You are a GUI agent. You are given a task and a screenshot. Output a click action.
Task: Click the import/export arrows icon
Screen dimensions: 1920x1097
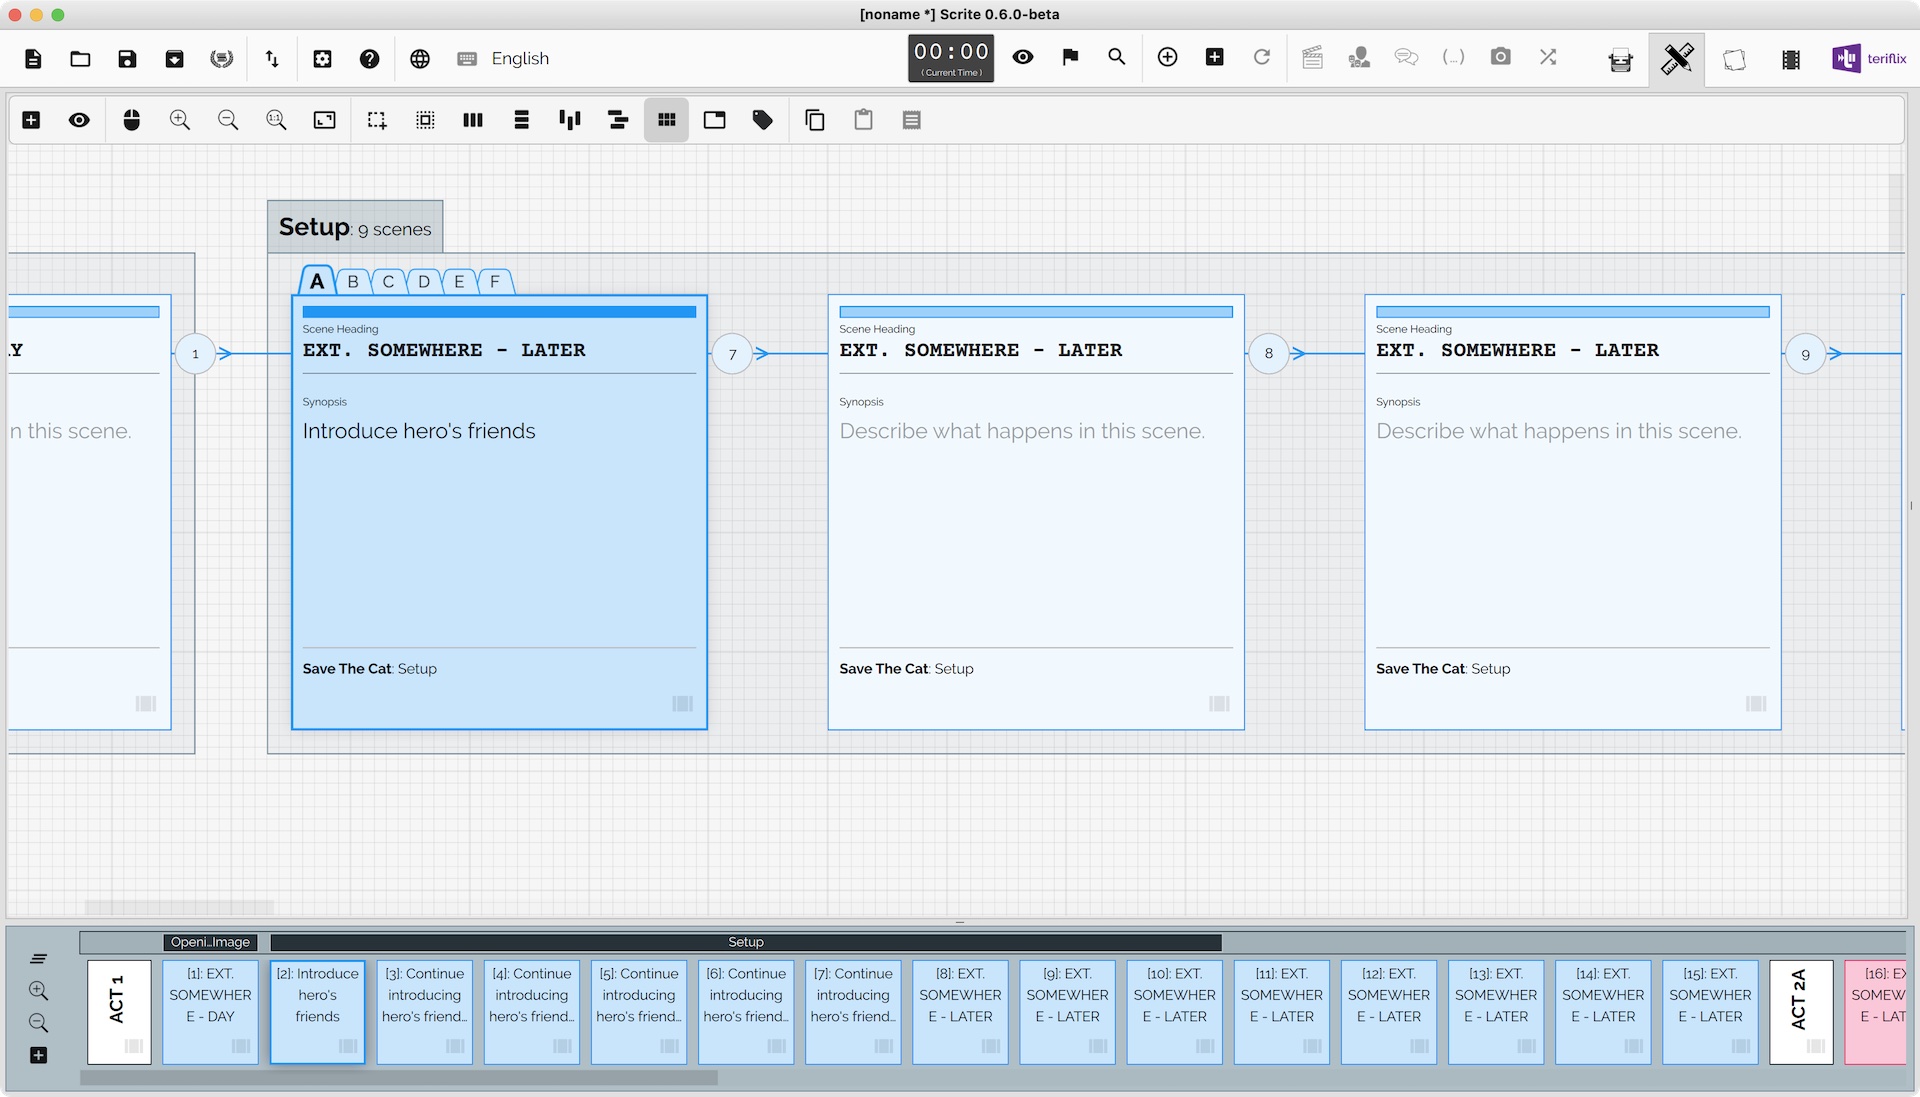272,58
